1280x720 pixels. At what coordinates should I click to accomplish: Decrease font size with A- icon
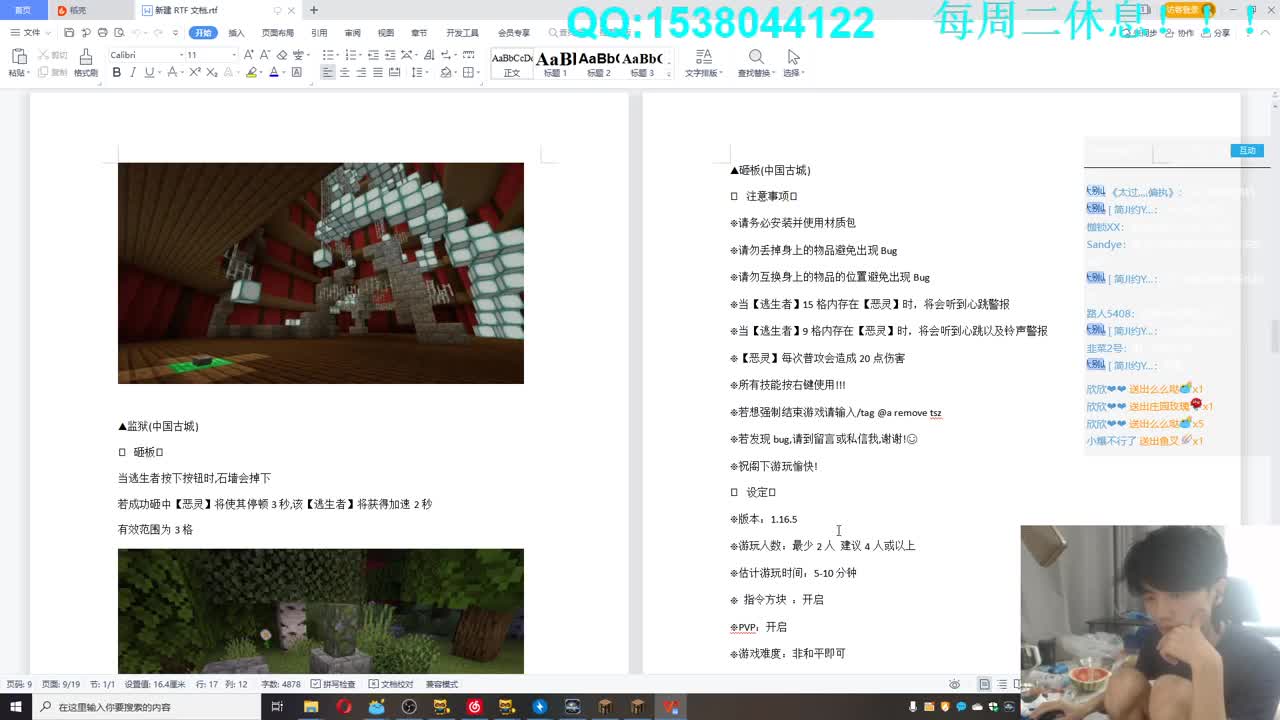(x=264, y=55)
